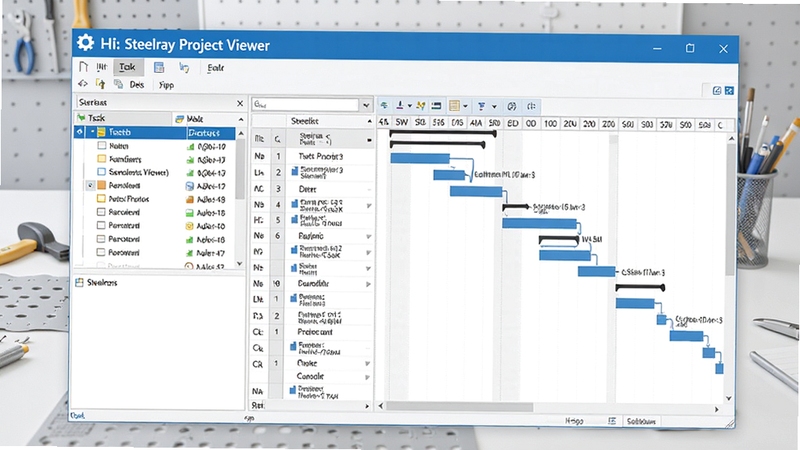
Task: Tick the box on the Adee-18 row
Action: pos(101,212)
